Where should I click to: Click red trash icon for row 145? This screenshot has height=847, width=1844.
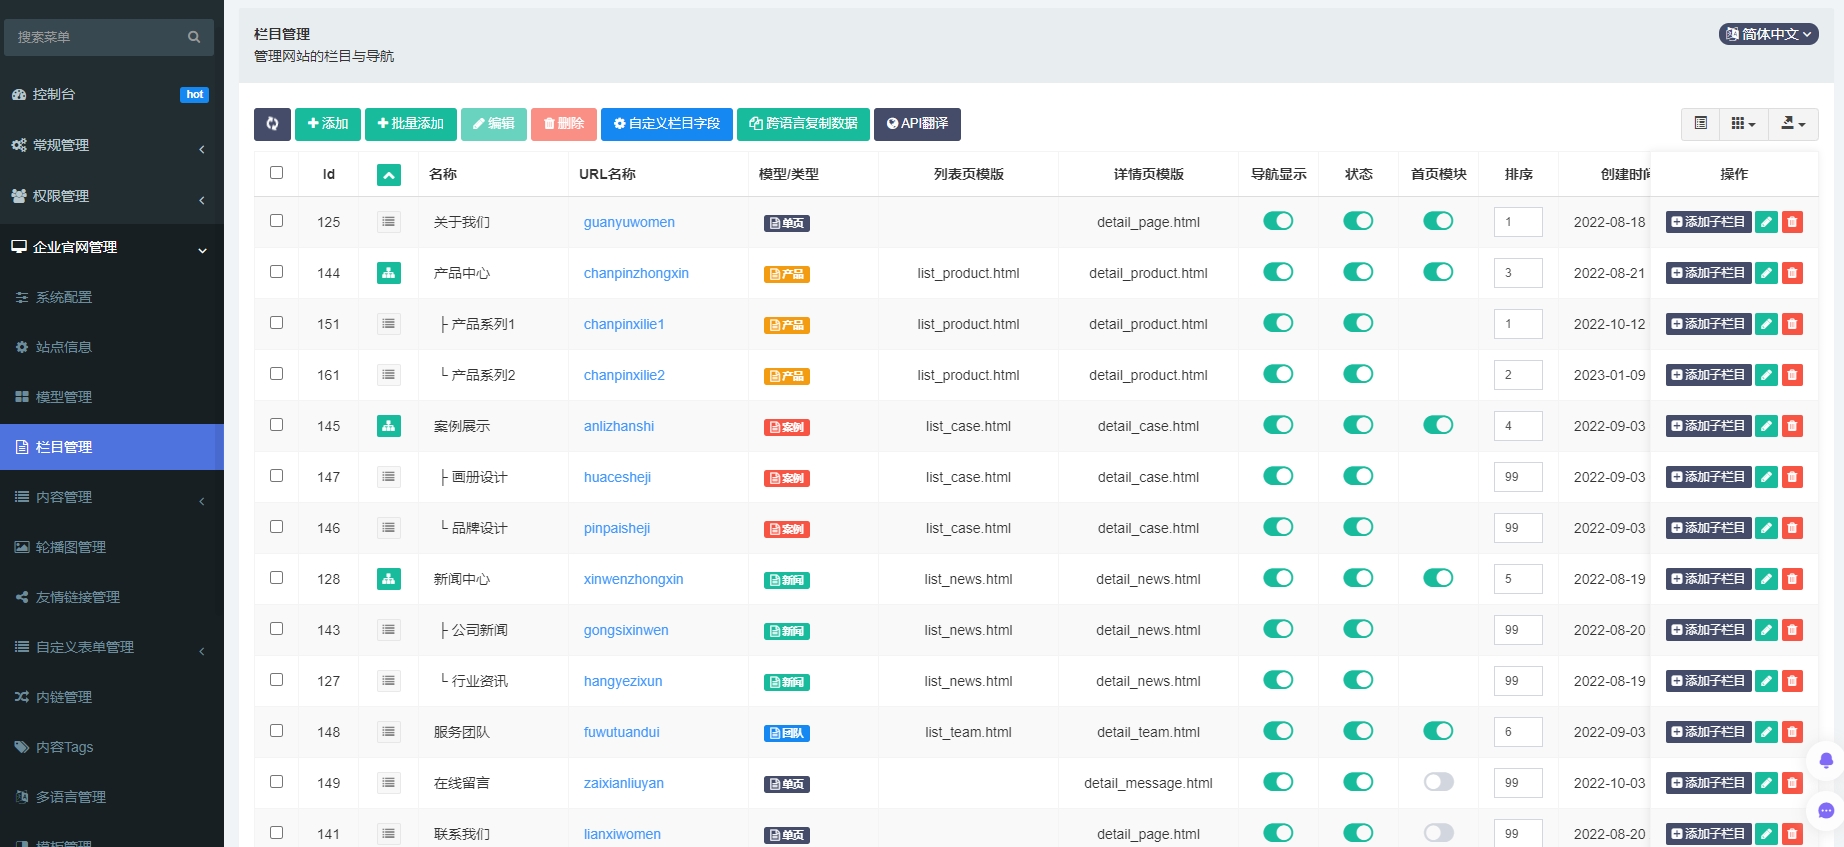pos(1792,426)
